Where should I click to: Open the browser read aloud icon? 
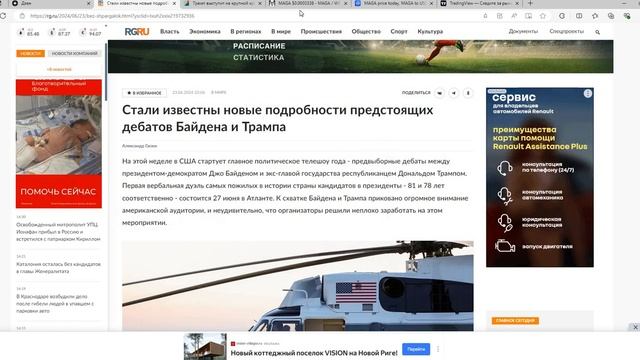pos(514,16)
